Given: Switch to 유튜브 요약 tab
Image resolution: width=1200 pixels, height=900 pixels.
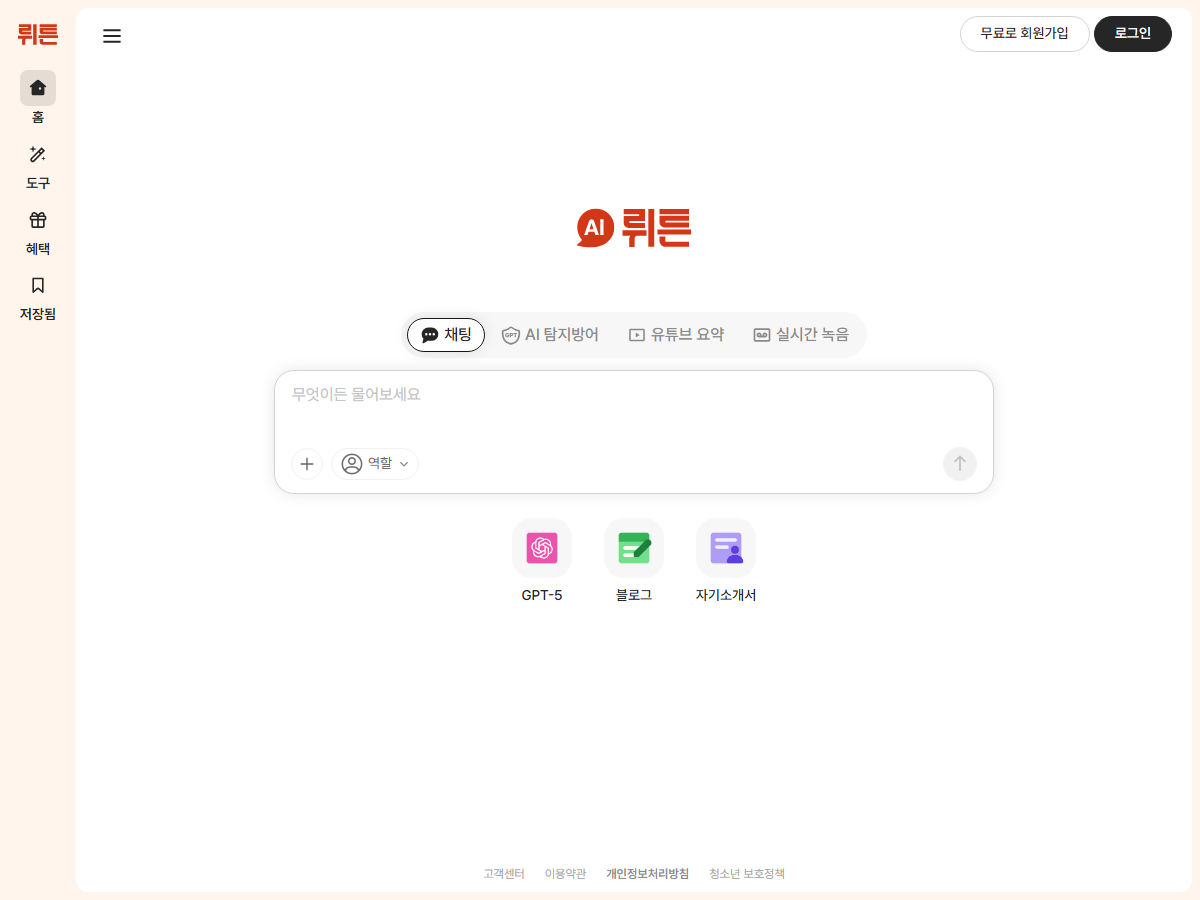Looking at the screenshot, I should point(676,335).
